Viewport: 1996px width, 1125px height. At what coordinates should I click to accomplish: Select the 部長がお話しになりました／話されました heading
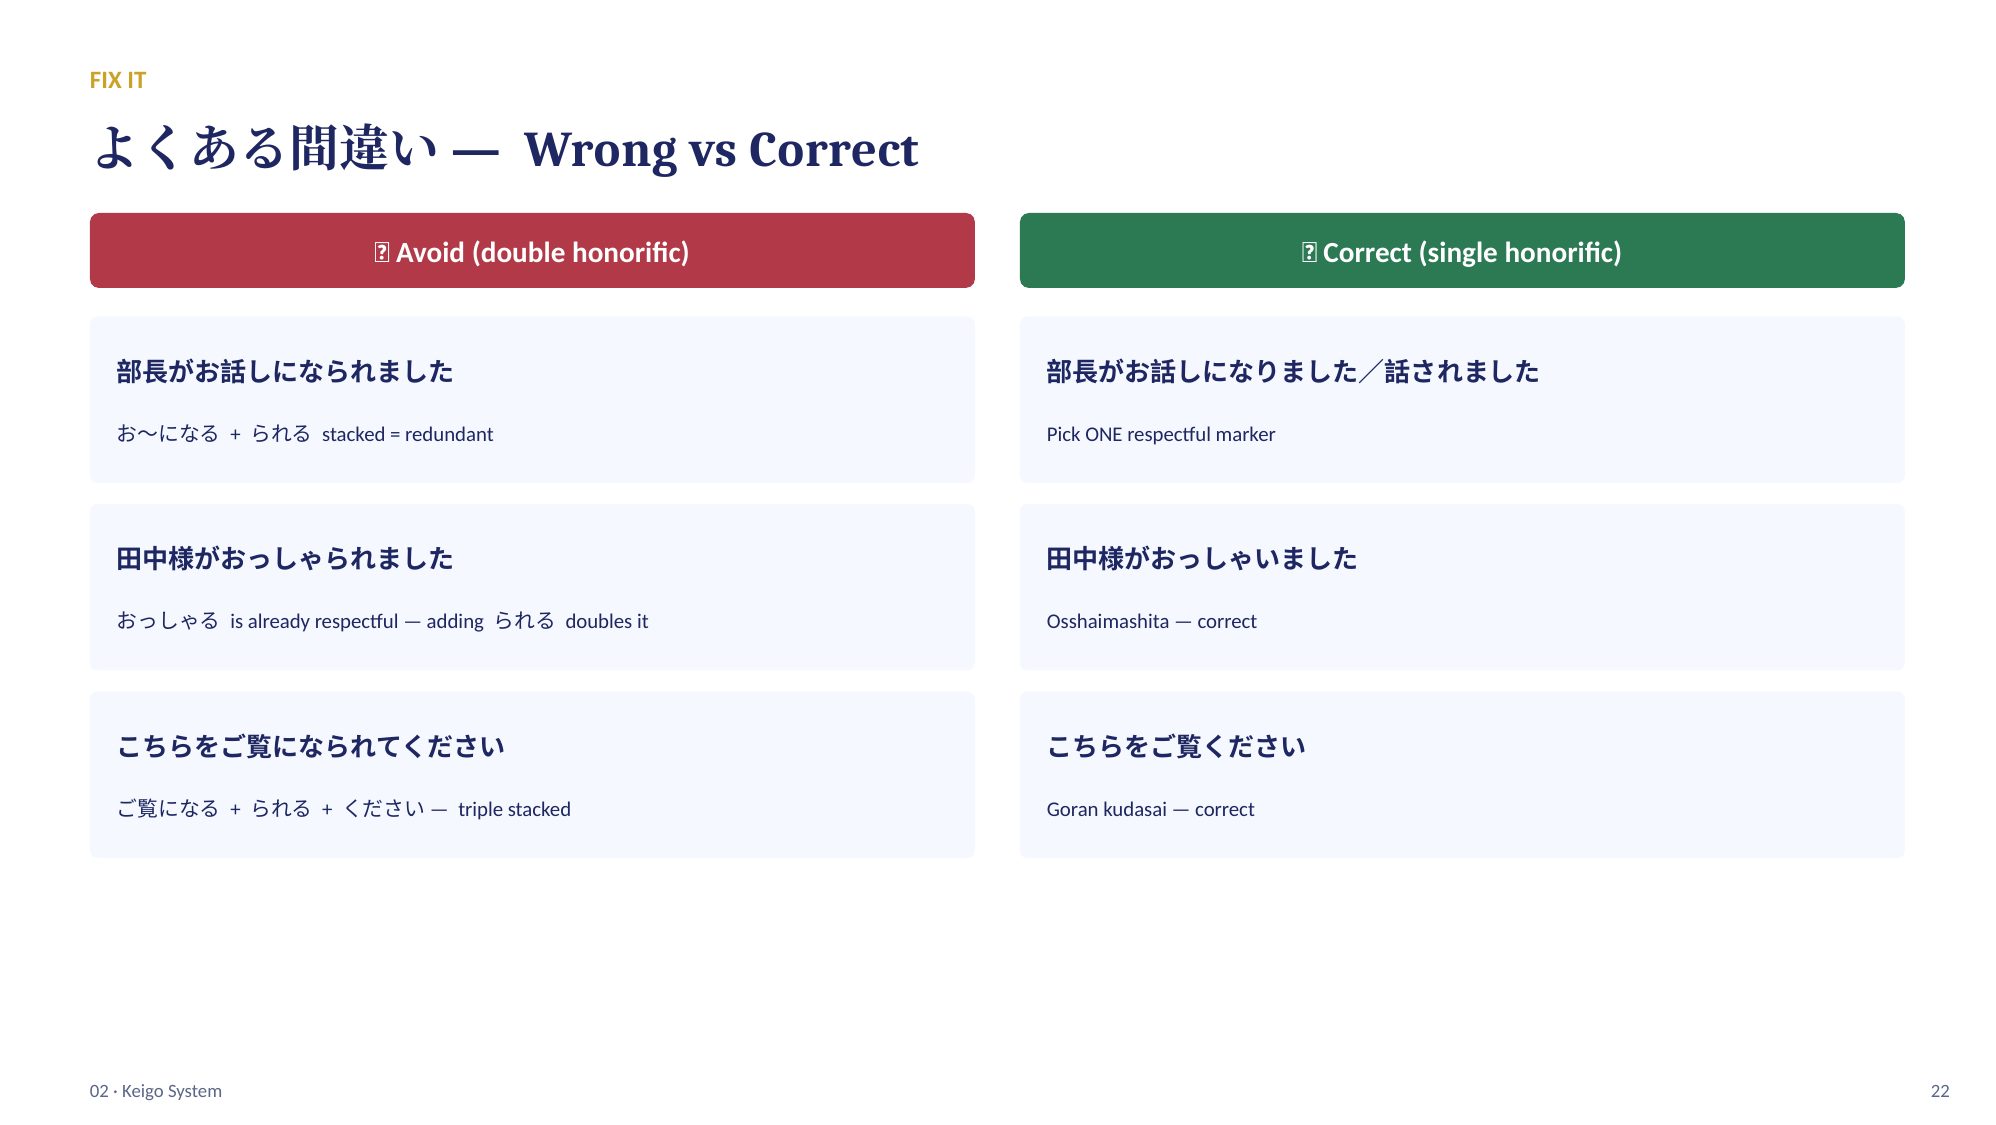tap(1292, 371)
